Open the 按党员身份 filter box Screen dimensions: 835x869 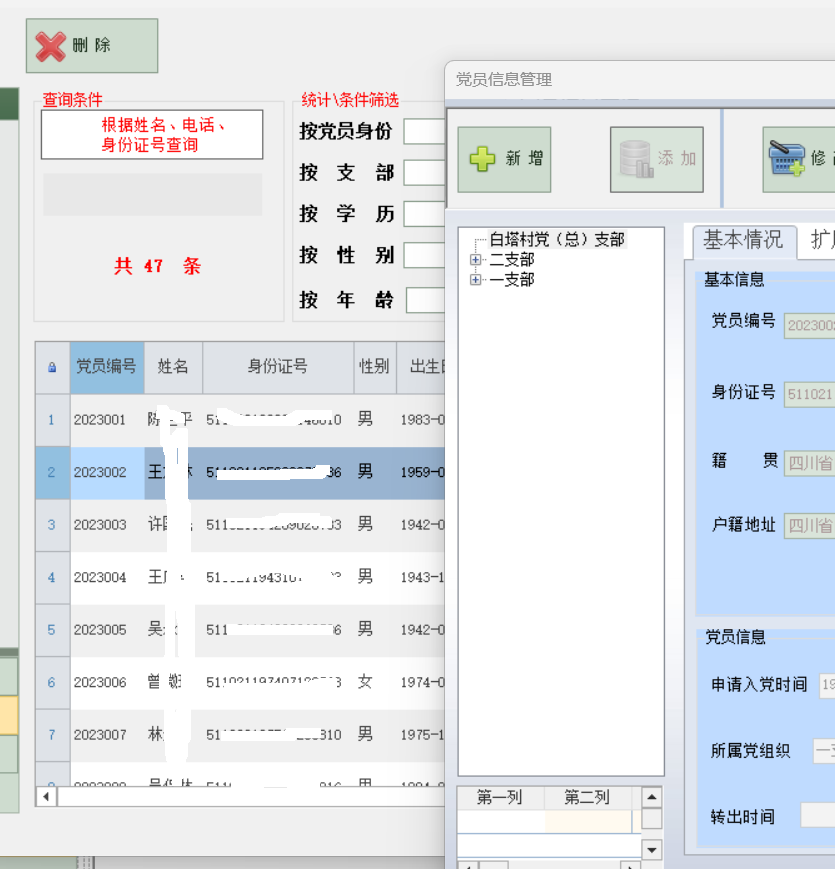pyautogui.click(x=424, y=132)
